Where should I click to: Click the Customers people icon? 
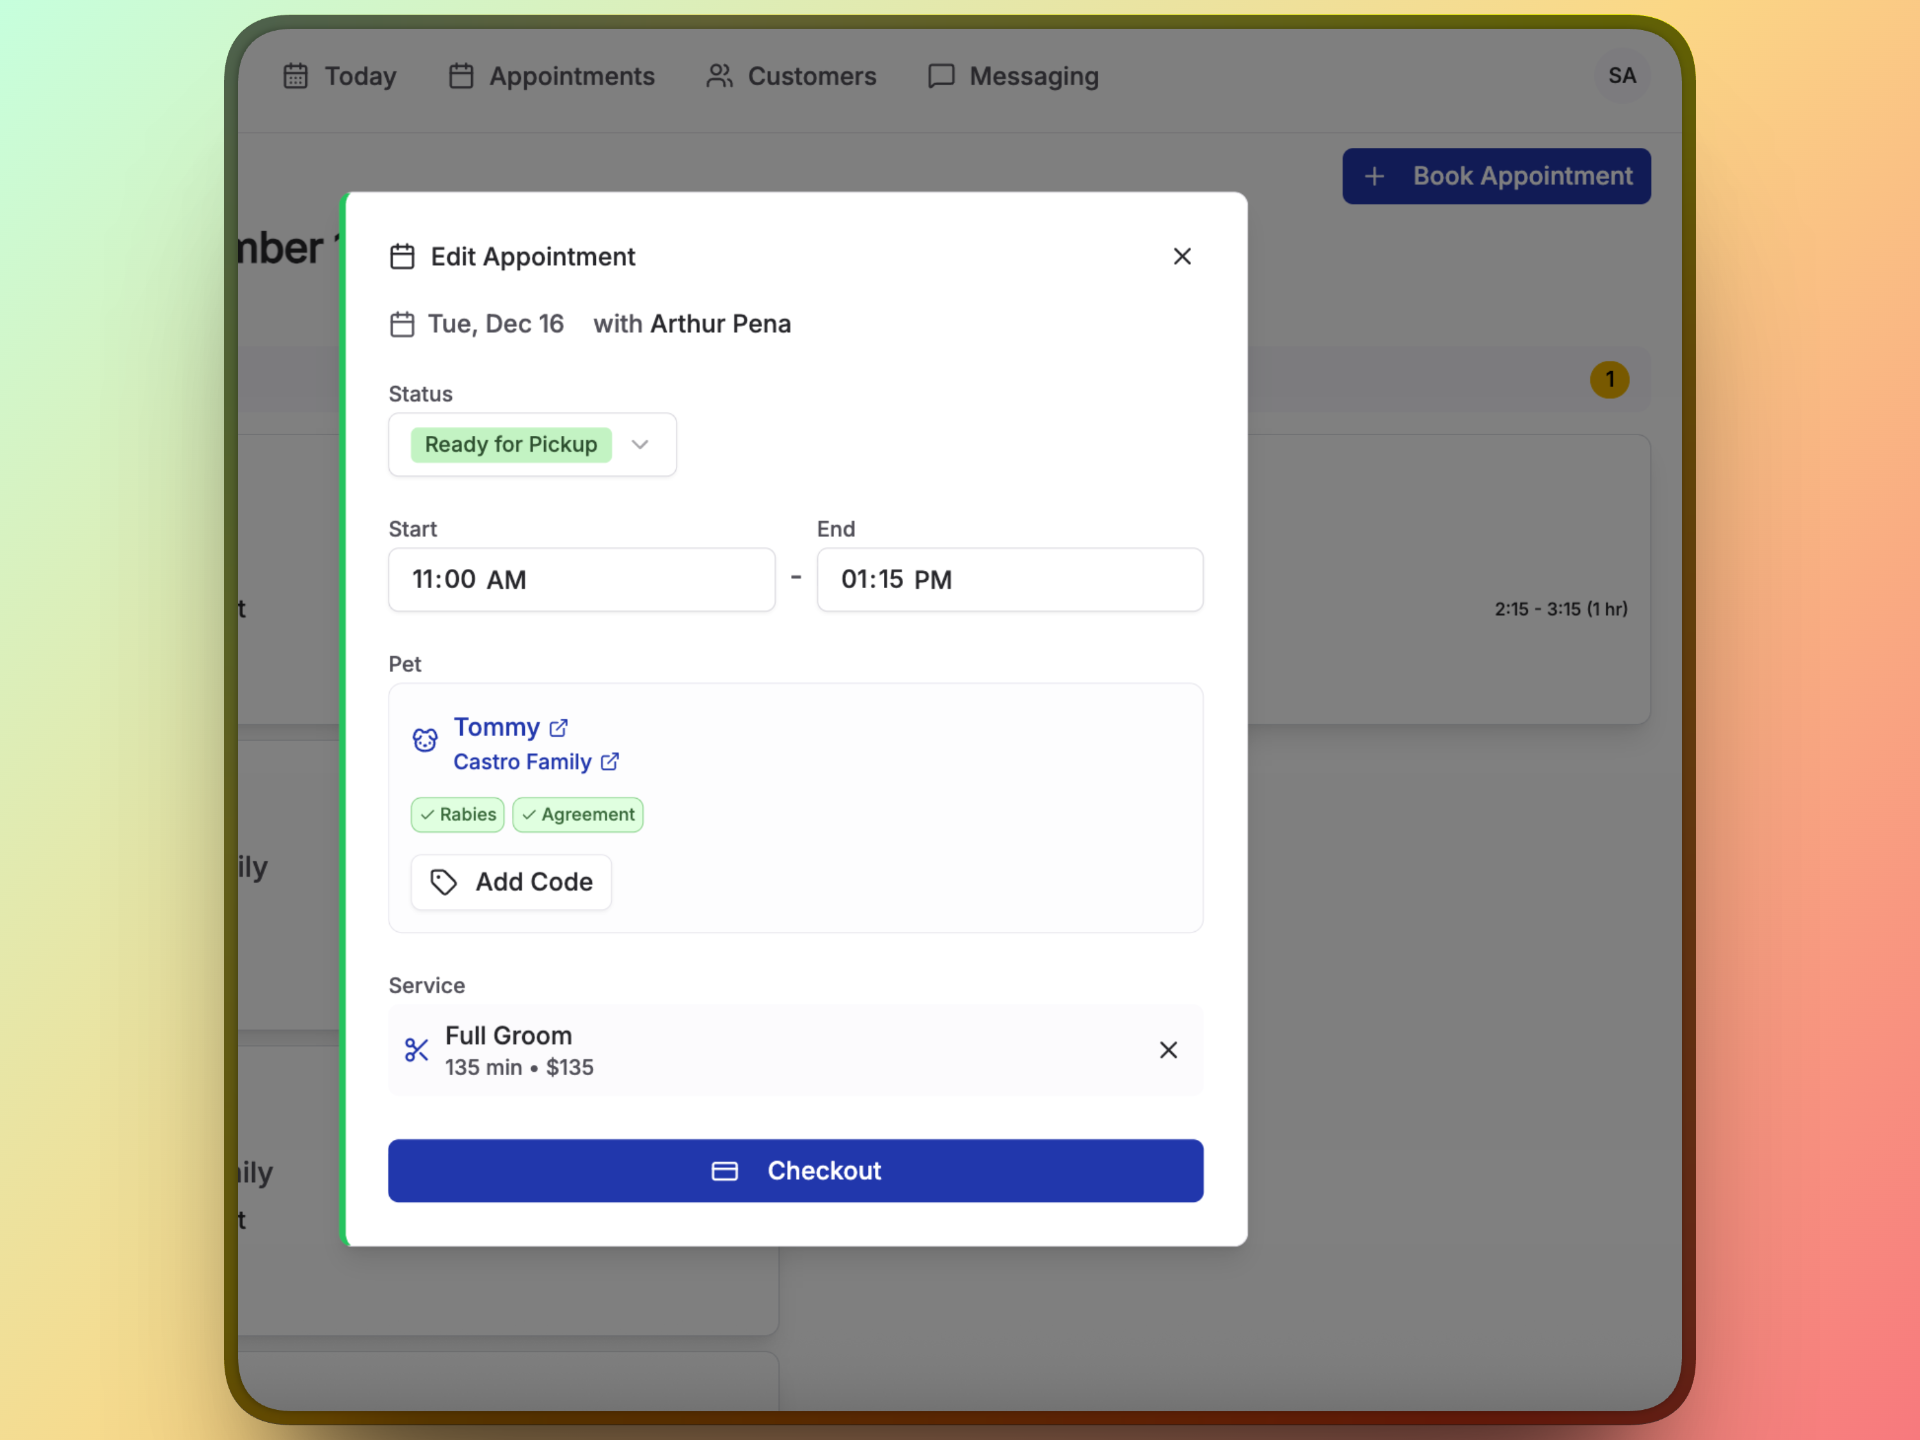point(718,76)
